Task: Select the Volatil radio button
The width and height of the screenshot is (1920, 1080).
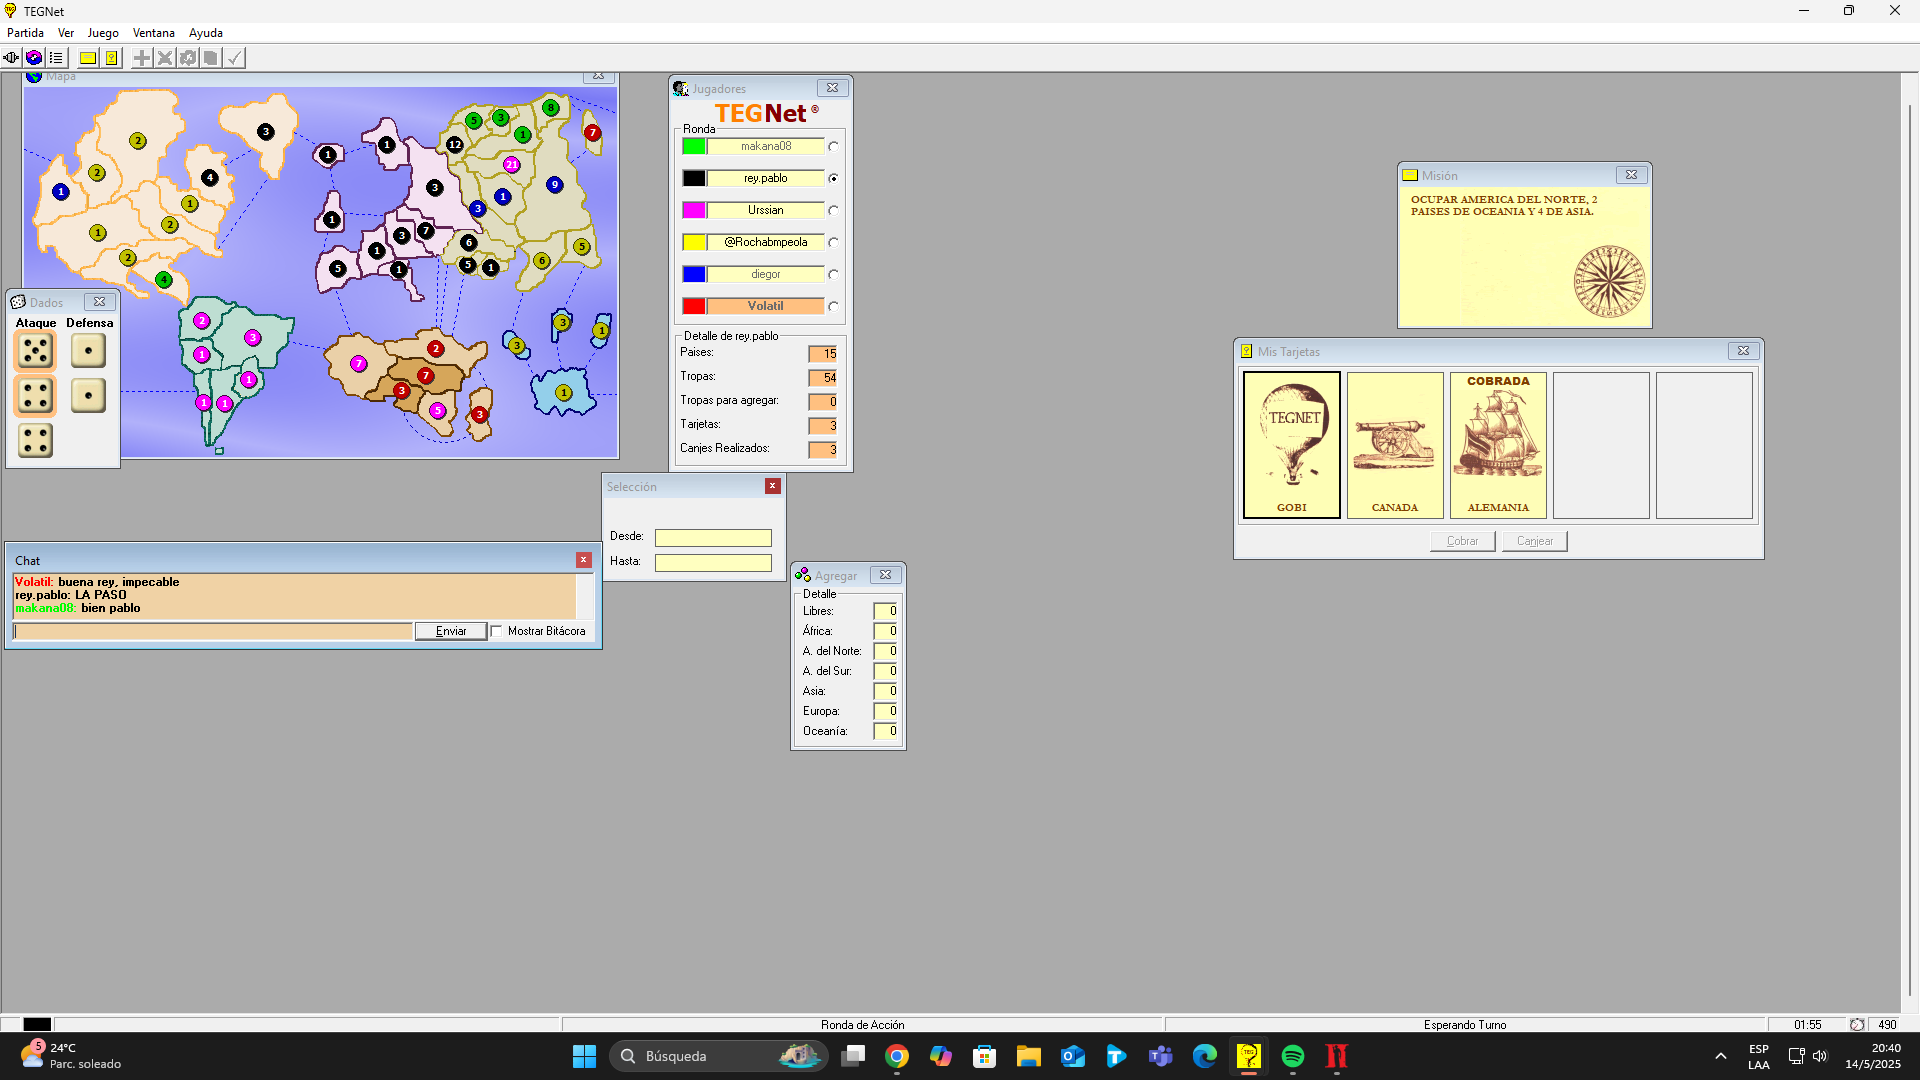Action: point(833,307)
